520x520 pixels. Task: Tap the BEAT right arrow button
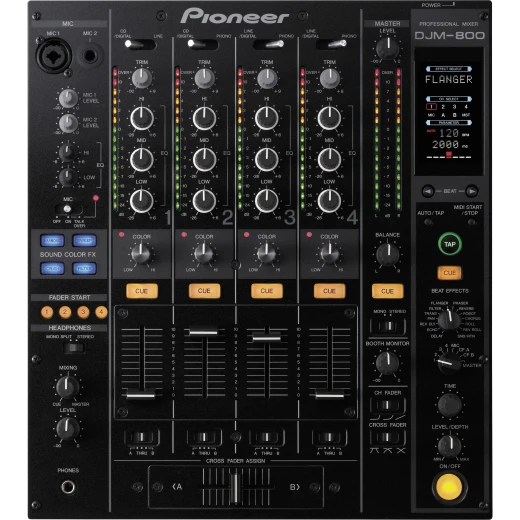(x=471, y=191)
